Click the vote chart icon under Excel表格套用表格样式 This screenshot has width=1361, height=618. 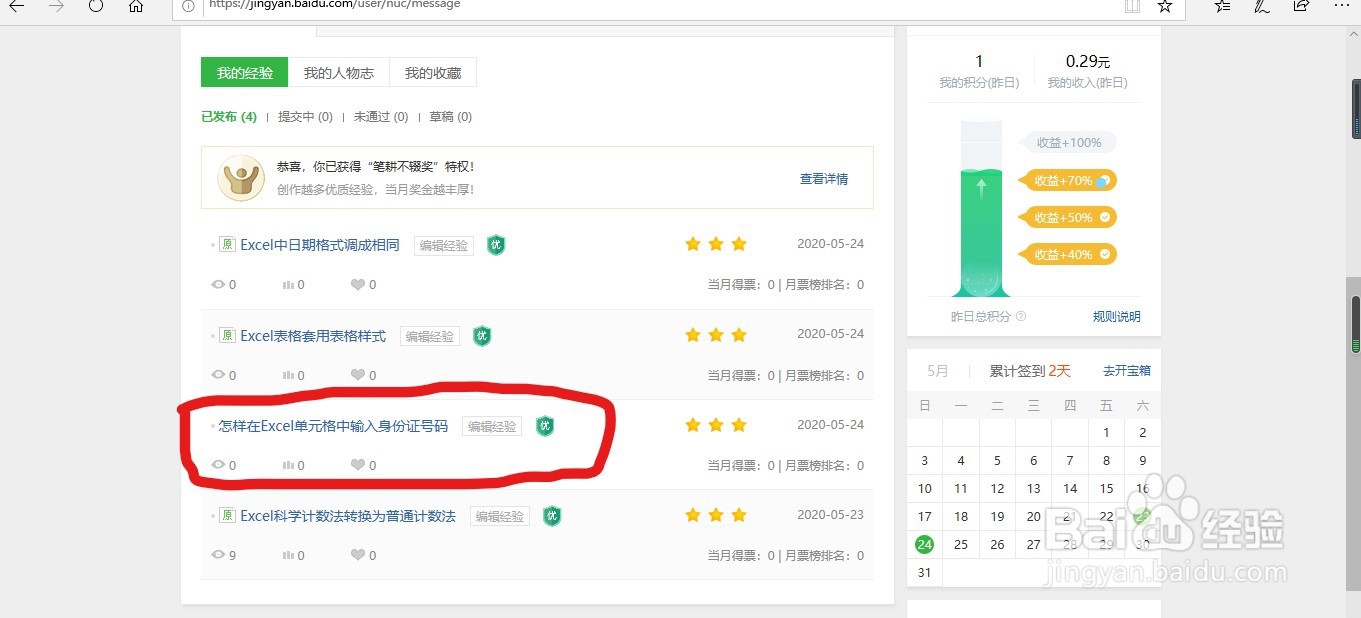click(x=287, y=374)
